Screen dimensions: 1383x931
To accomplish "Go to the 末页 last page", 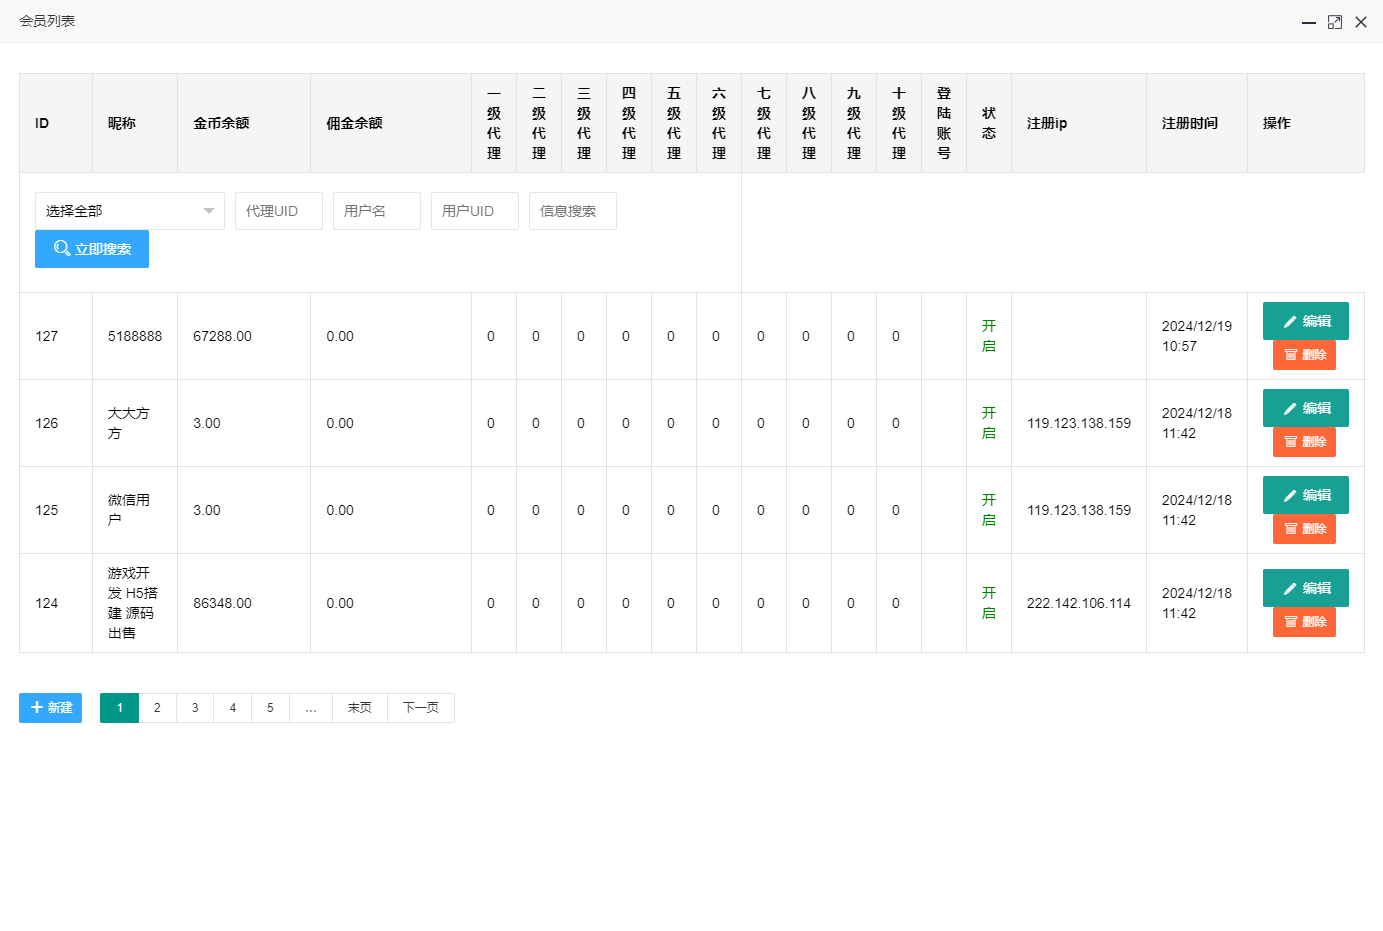I will point(359,708).
